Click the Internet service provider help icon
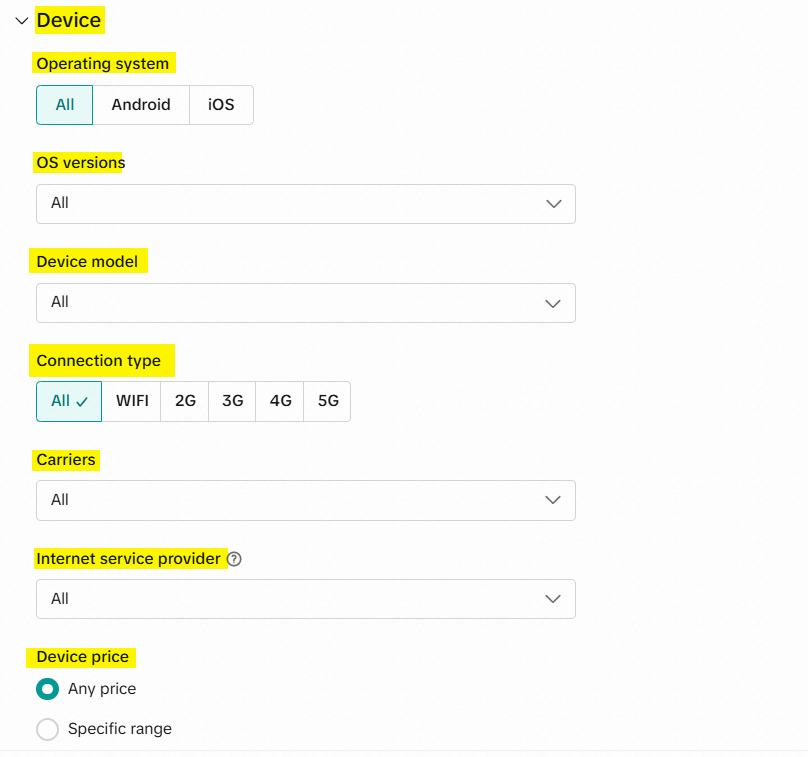Screen dimensions: 808x757 pos(235,559)
